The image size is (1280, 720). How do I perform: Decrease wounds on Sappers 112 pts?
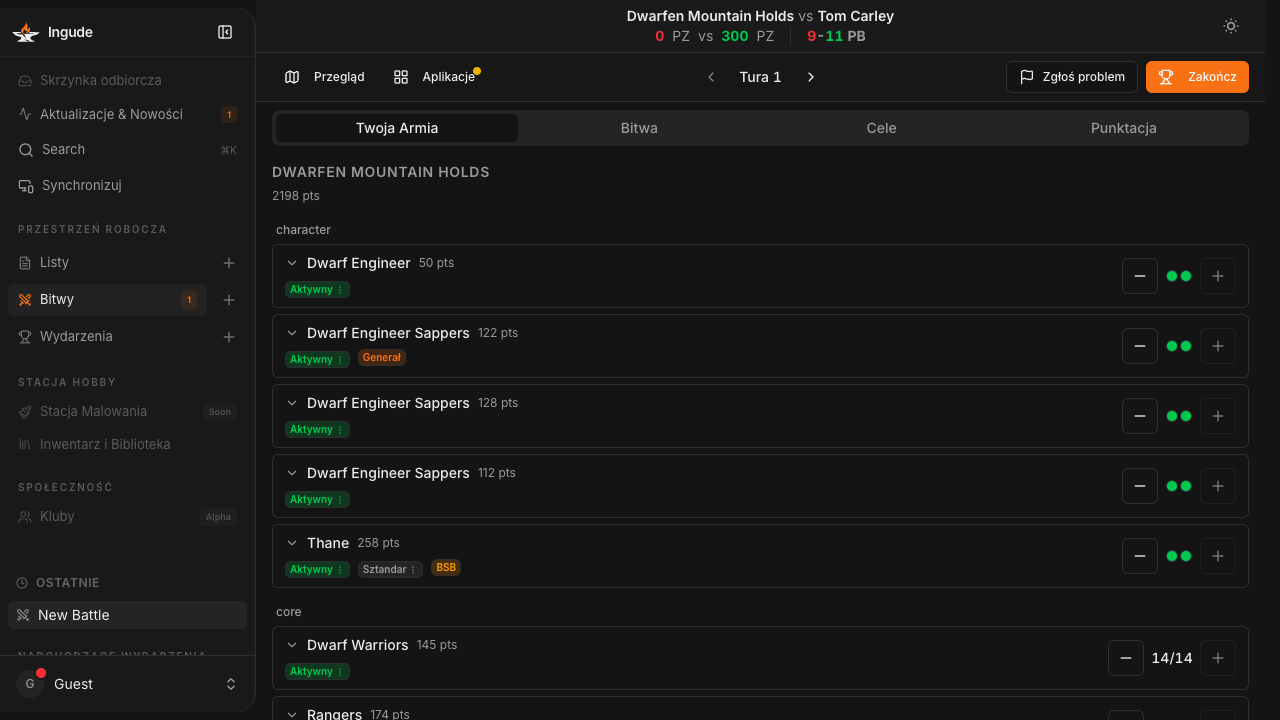pyautogui.click(x=1140, y=486)
